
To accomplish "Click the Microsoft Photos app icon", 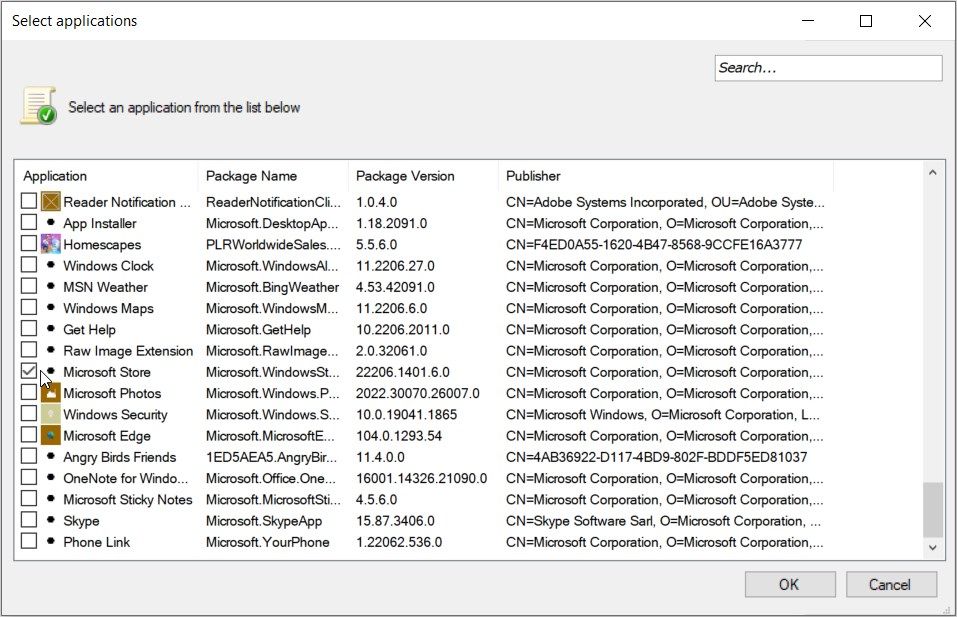I will coord(50,393).
